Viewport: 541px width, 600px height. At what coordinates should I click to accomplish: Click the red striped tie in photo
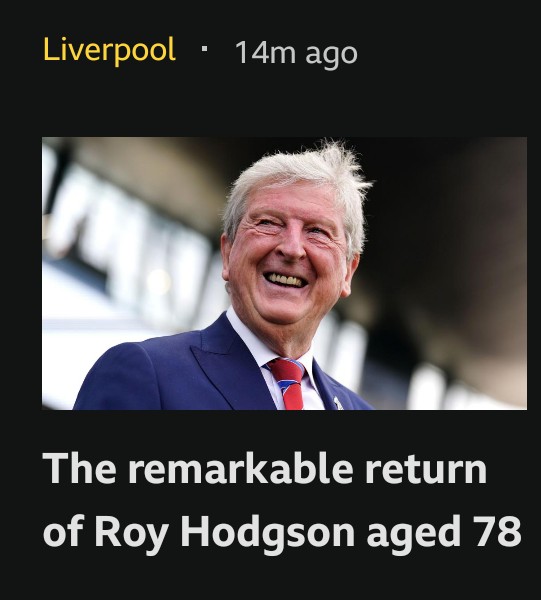288,383
